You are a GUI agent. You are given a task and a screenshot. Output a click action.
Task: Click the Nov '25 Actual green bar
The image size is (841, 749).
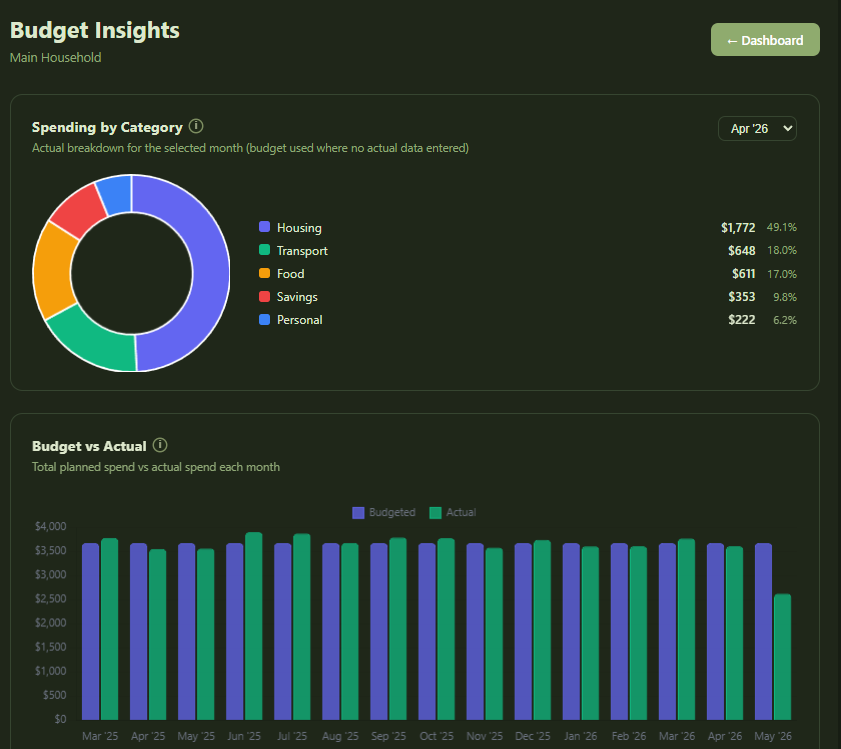(494, 634)
